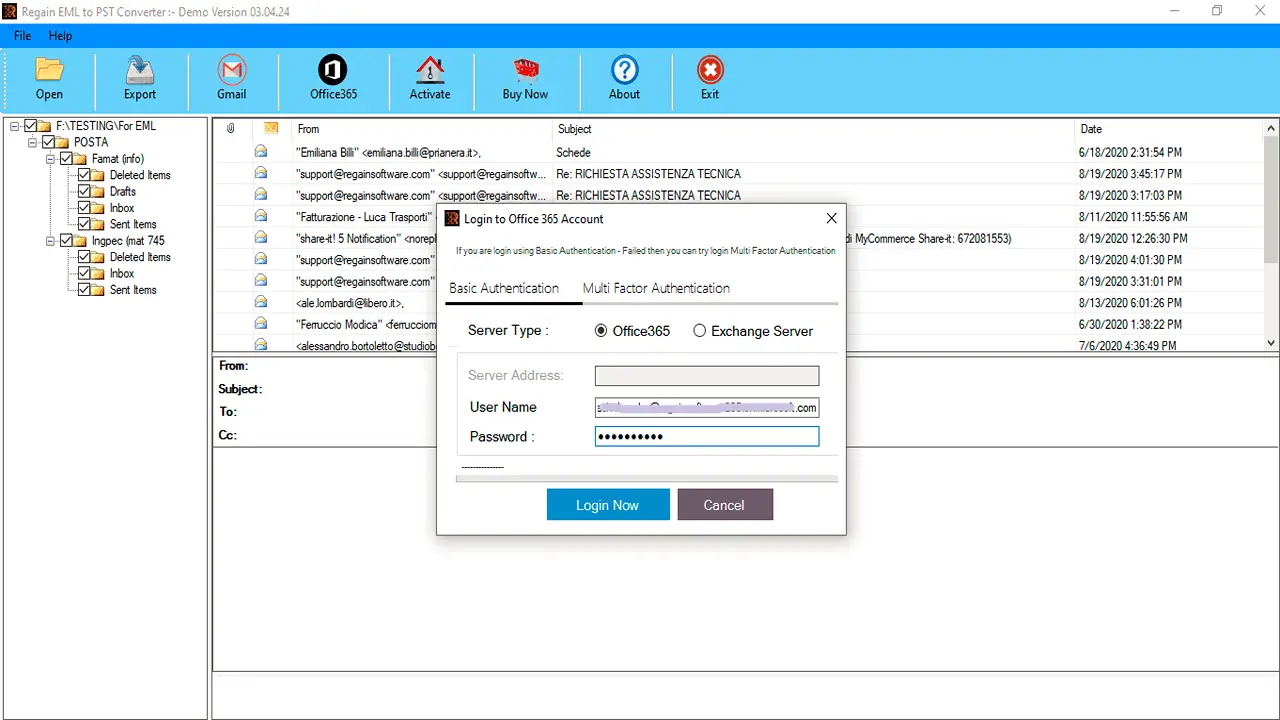Click the envelope icon of the ale.lombardi@libero.it email

[261, 302]
